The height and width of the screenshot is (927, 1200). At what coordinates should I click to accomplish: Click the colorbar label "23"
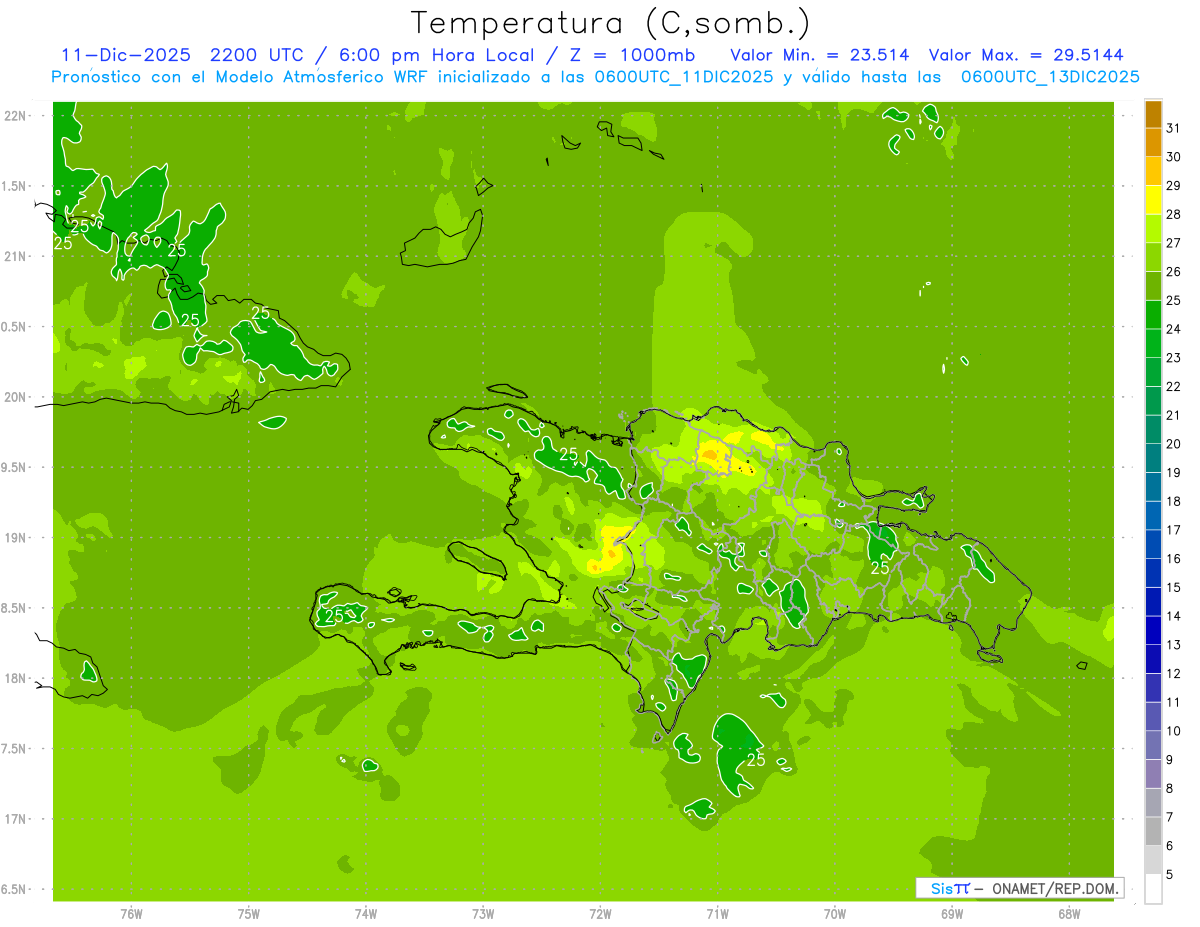(x=1173, y=357)
